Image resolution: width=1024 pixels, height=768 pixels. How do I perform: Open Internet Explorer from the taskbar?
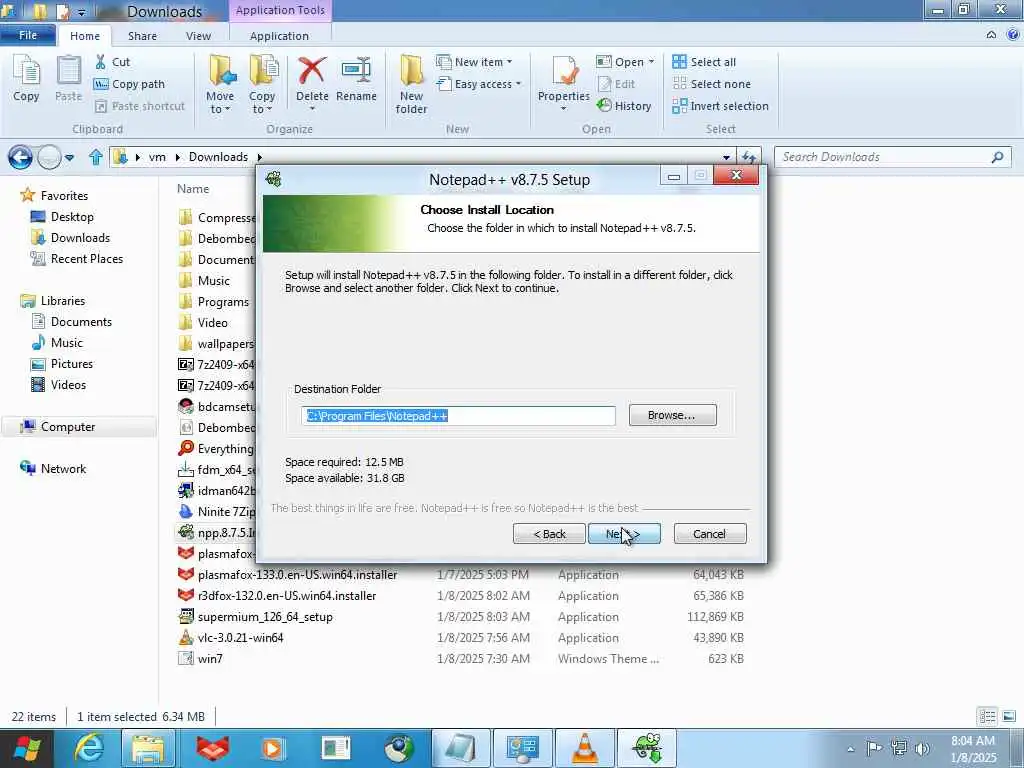(88, 748)
